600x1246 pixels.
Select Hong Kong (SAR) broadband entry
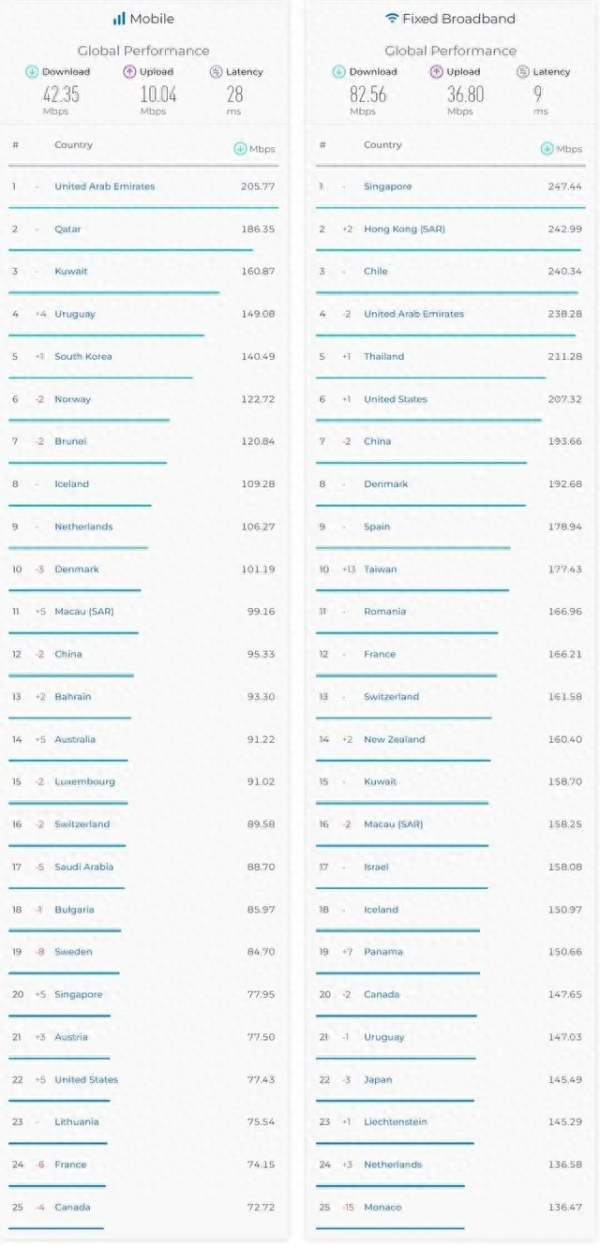pyautogui.click(x=404, y=229)
